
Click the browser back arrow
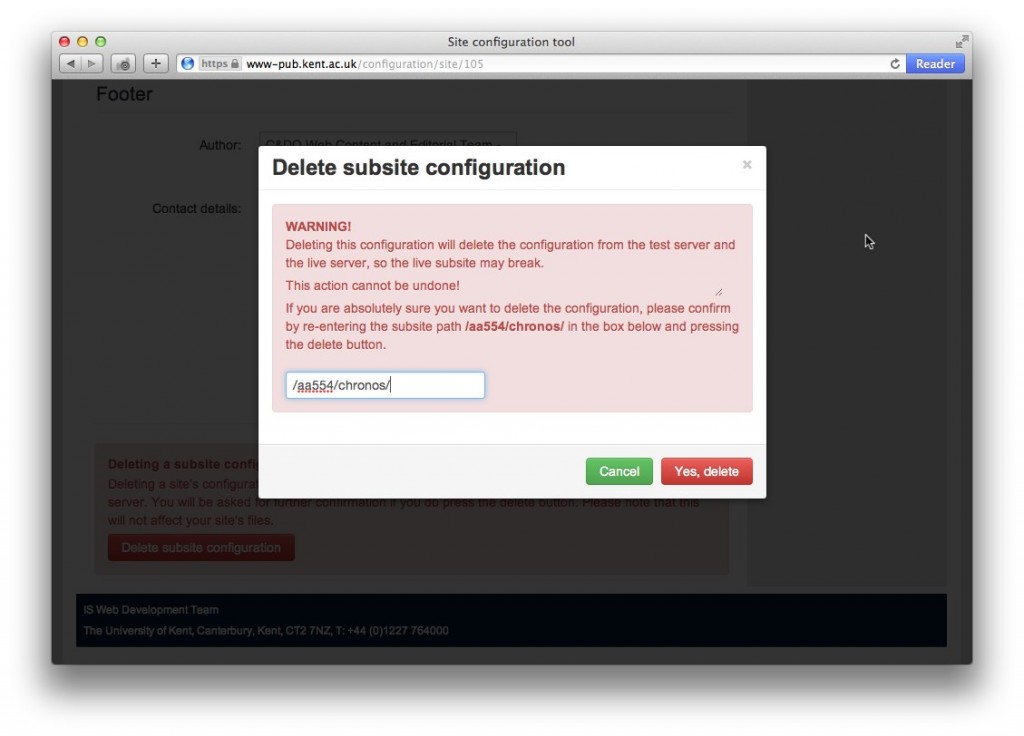point(69,64)
